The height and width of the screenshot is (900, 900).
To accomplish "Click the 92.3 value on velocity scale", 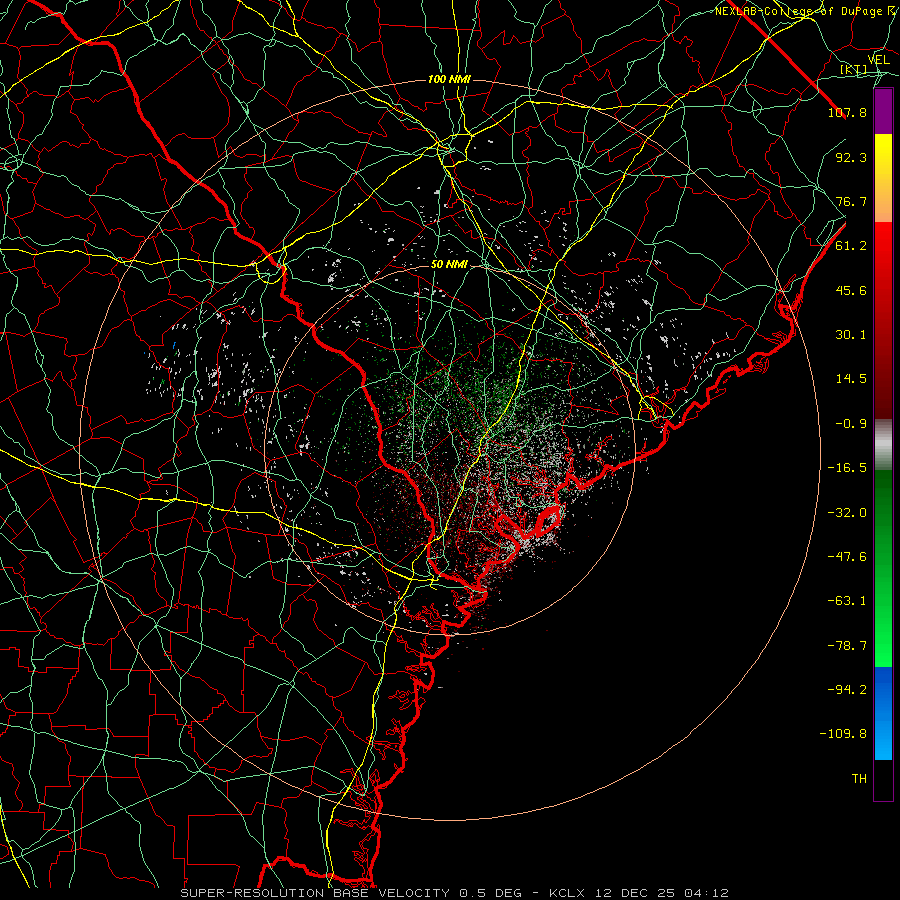I will 851,157.
